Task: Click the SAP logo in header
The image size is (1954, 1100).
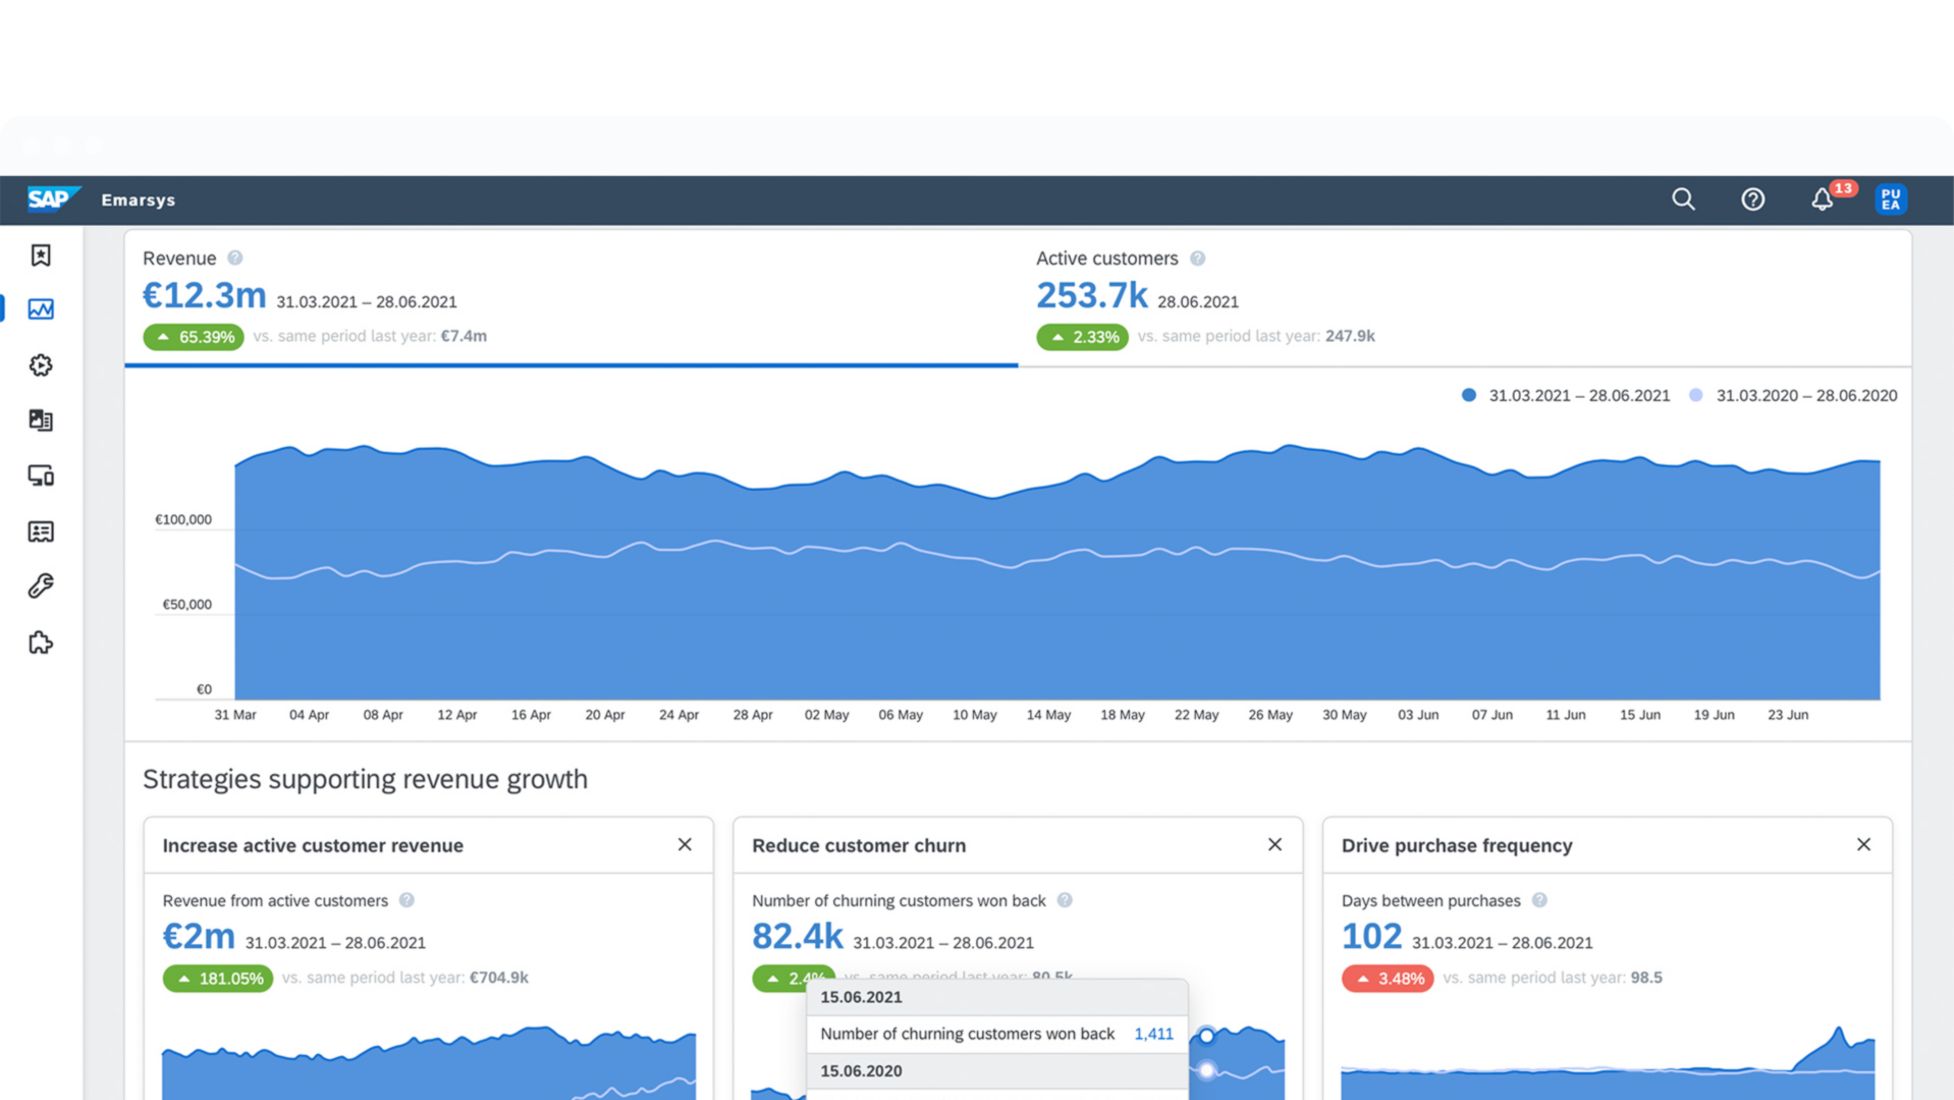Action: (50, 199)
